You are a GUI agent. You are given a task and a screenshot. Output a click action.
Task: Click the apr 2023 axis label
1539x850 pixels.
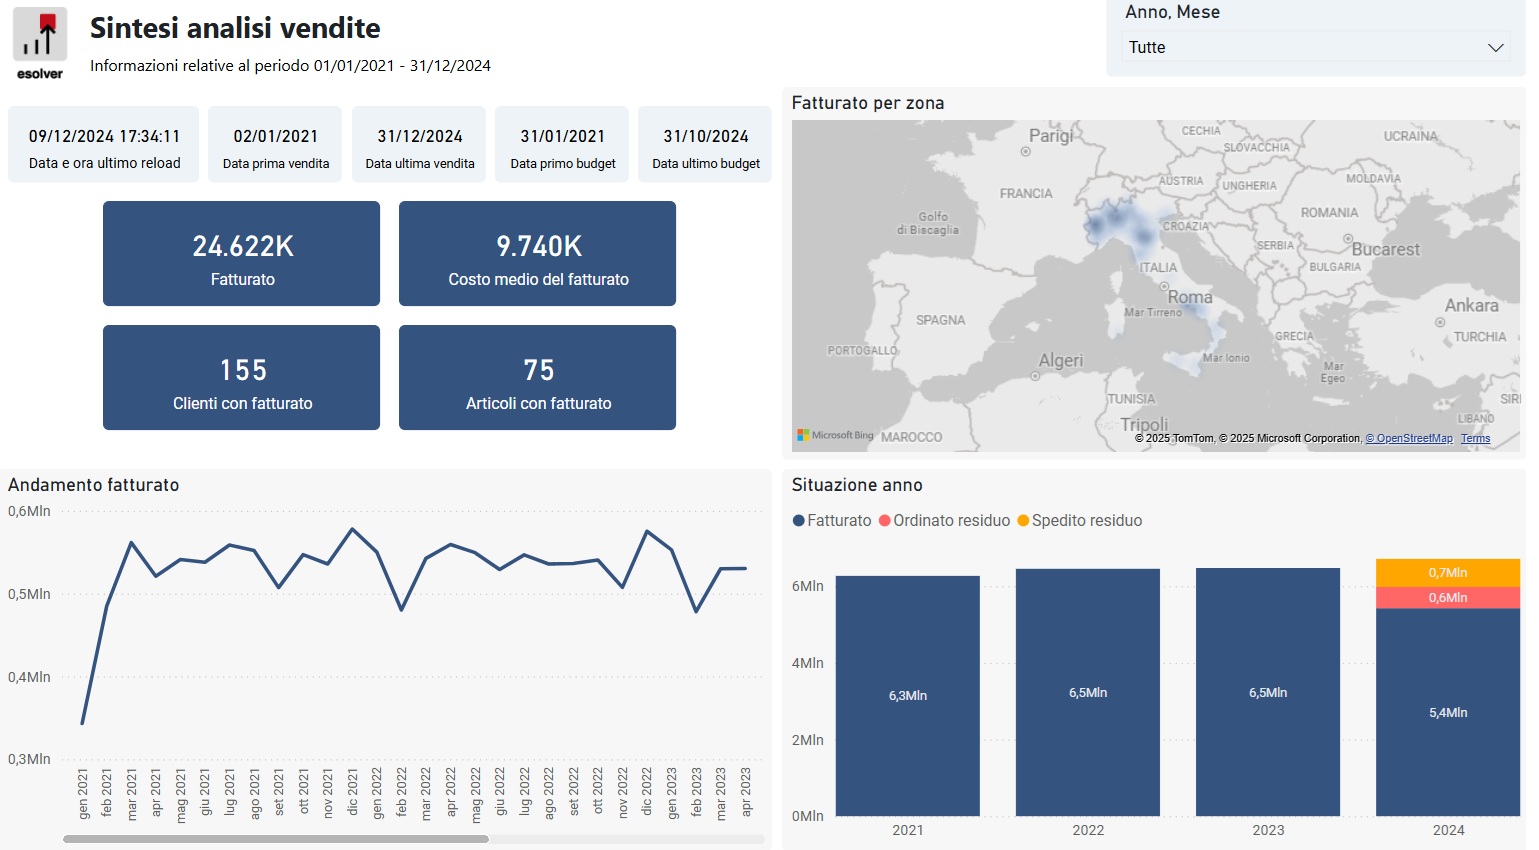tap(745, 792)
